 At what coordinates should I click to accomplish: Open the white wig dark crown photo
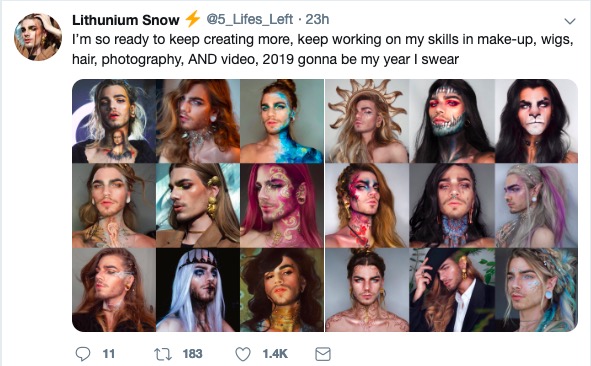pyautogui.click(x=198, y=290)
